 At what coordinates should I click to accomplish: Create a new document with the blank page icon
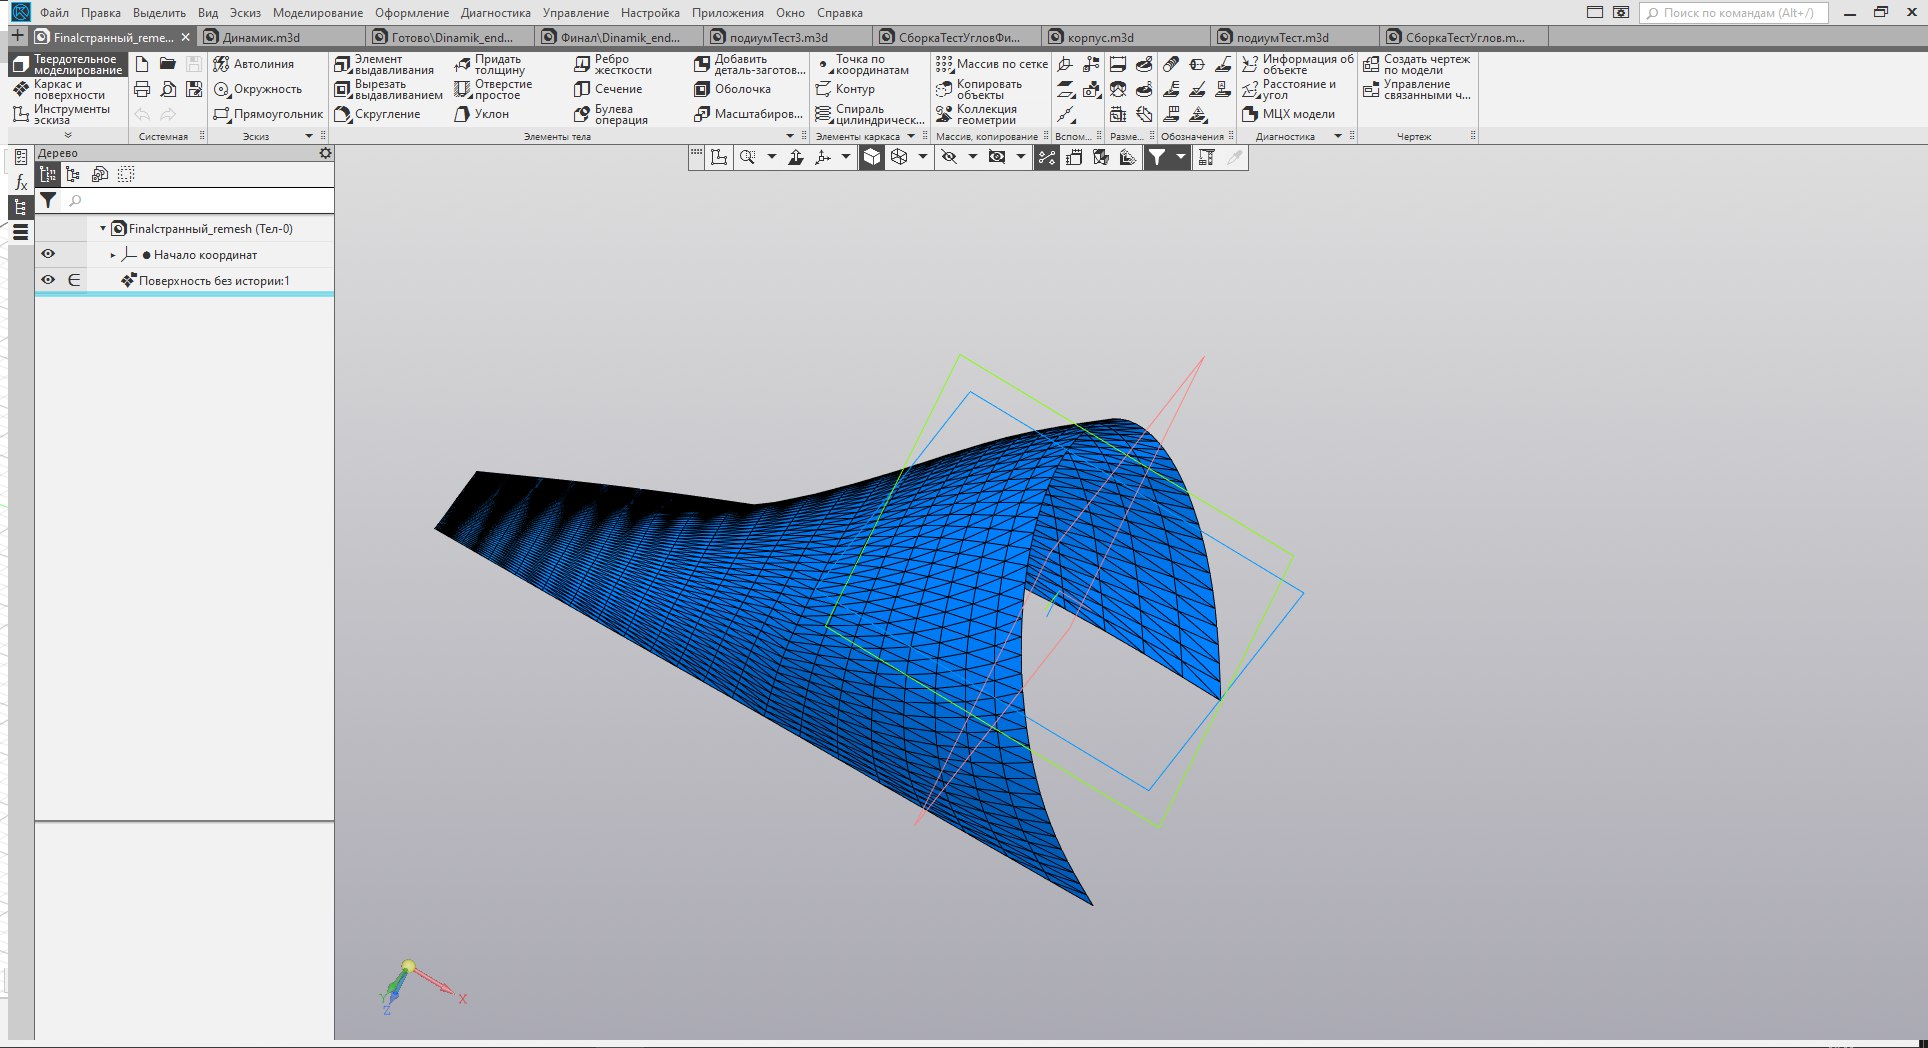pyautogui.click(x=142, y=64)
